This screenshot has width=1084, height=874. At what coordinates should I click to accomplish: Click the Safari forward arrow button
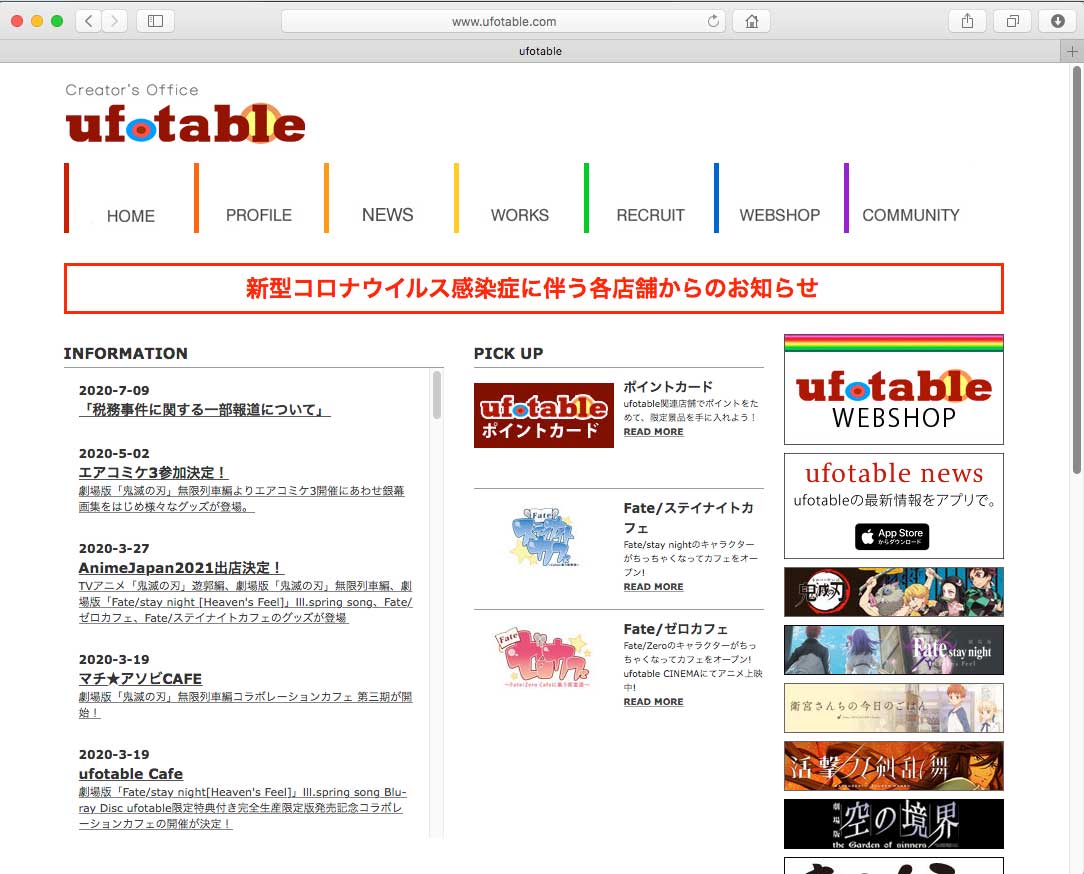click(x=114, y=21)
